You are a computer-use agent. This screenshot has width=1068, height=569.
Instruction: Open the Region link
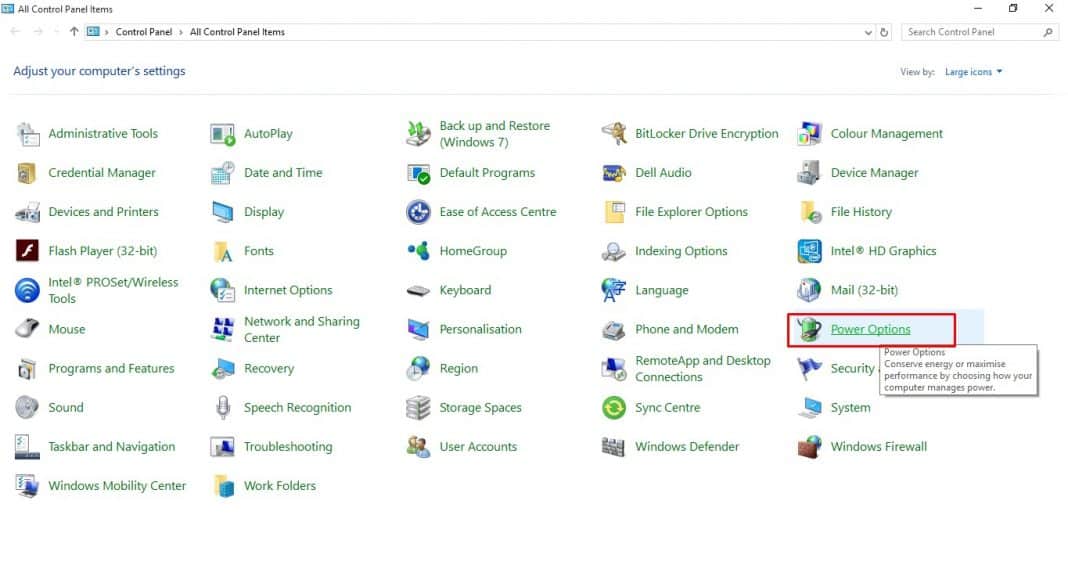458,368
